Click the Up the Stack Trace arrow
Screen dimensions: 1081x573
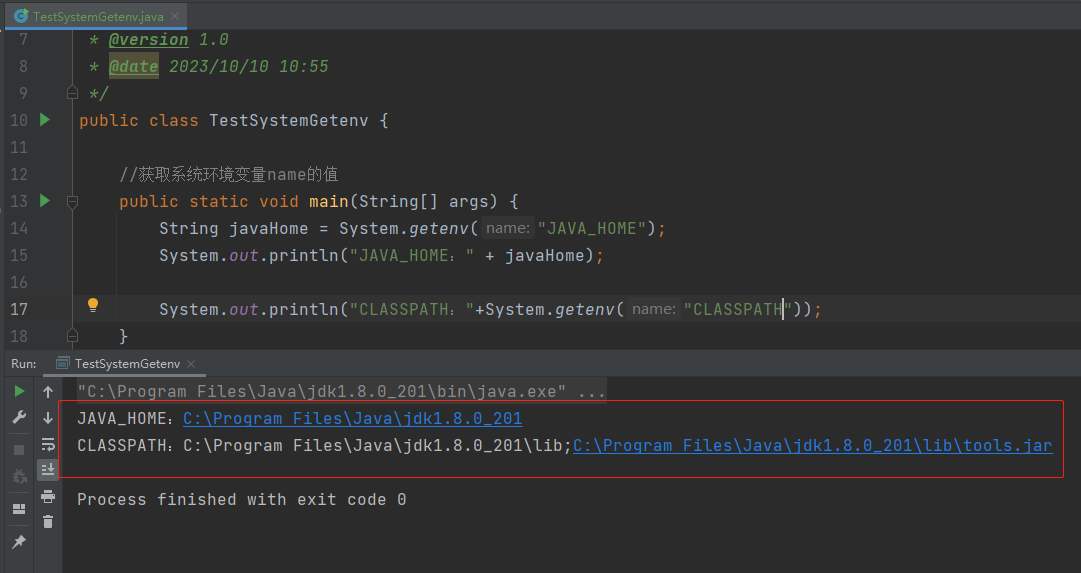click(48, 392)
